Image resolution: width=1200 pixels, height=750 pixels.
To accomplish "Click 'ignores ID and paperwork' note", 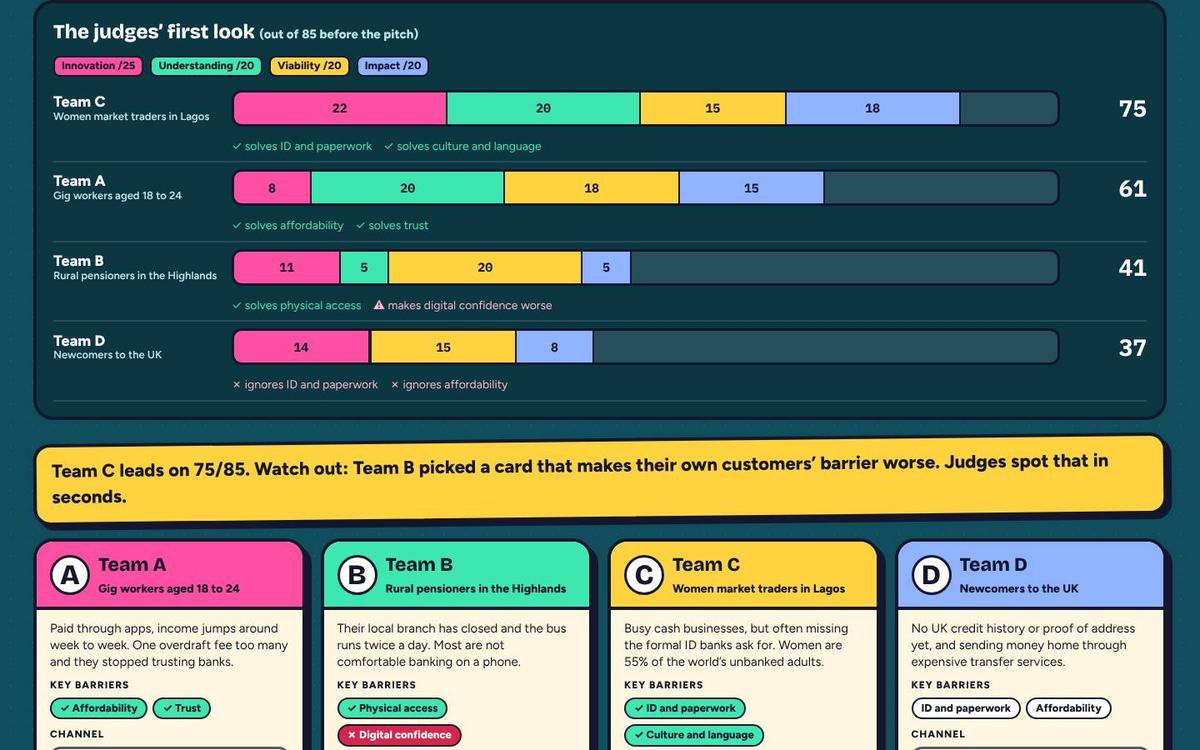I will [x=305, y=385].
